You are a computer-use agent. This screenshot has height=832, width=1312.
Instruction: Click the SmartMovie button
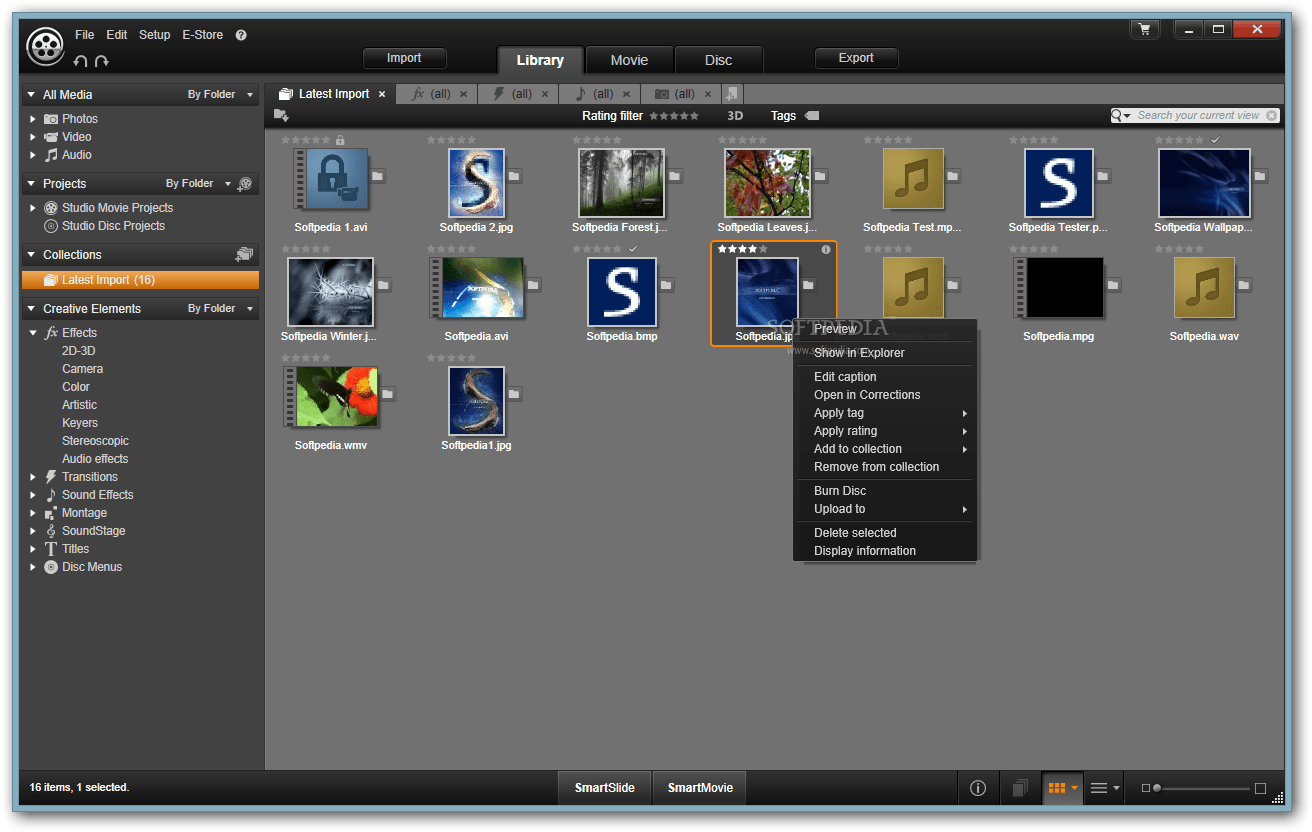click(x=698, y=788)
